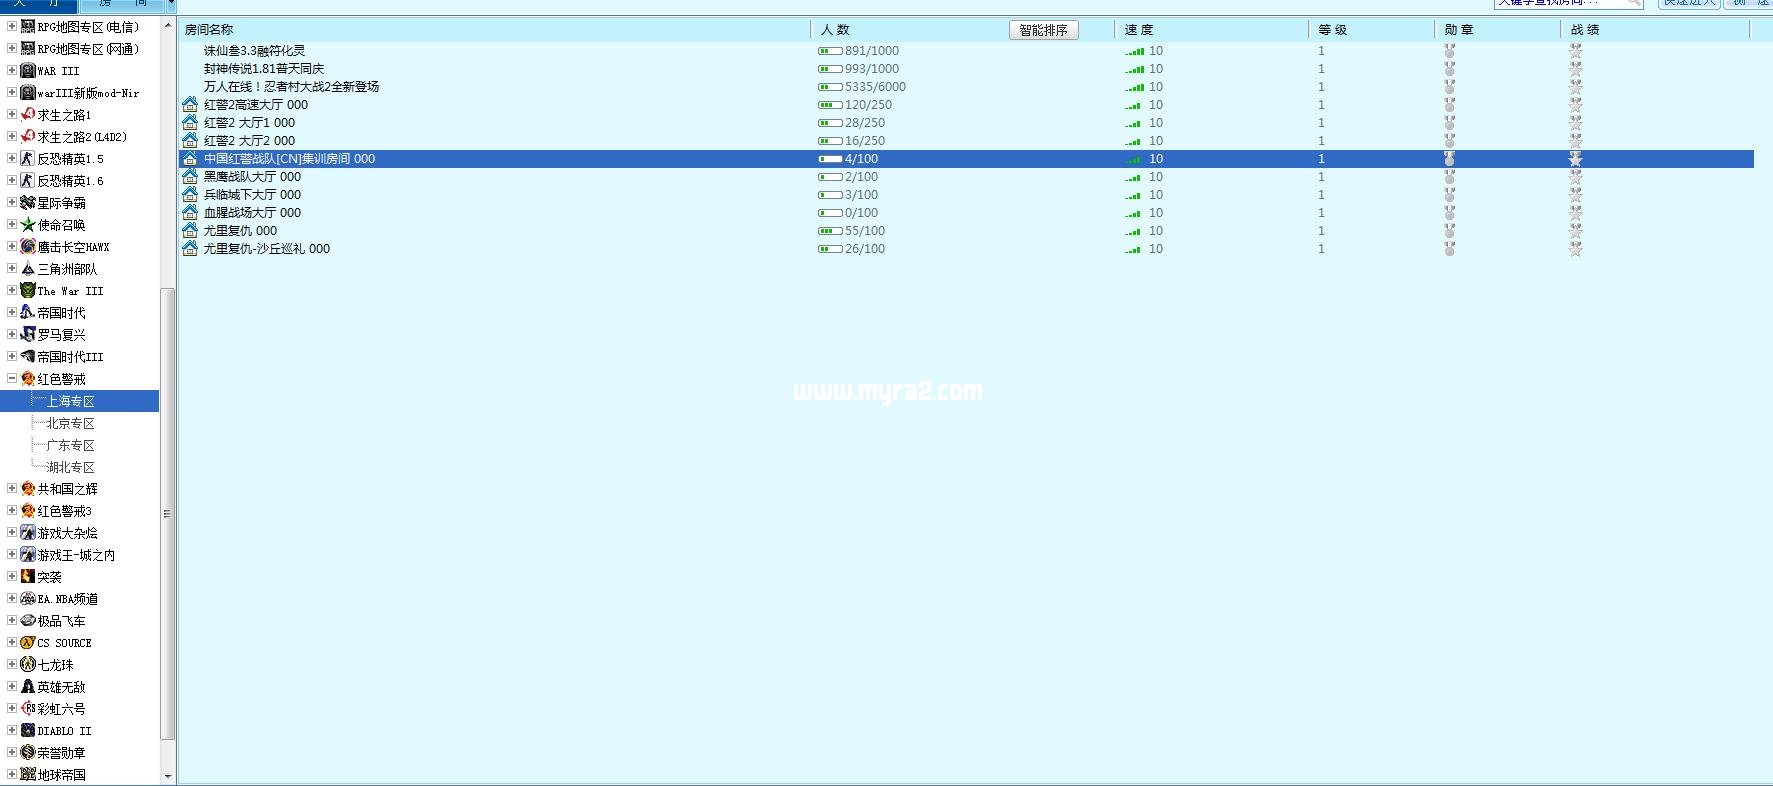This screenshot has width=1773, height=786.
Task: Expand the warIII新版mod-Nir tree node
Action: click(x=12, y=93)
